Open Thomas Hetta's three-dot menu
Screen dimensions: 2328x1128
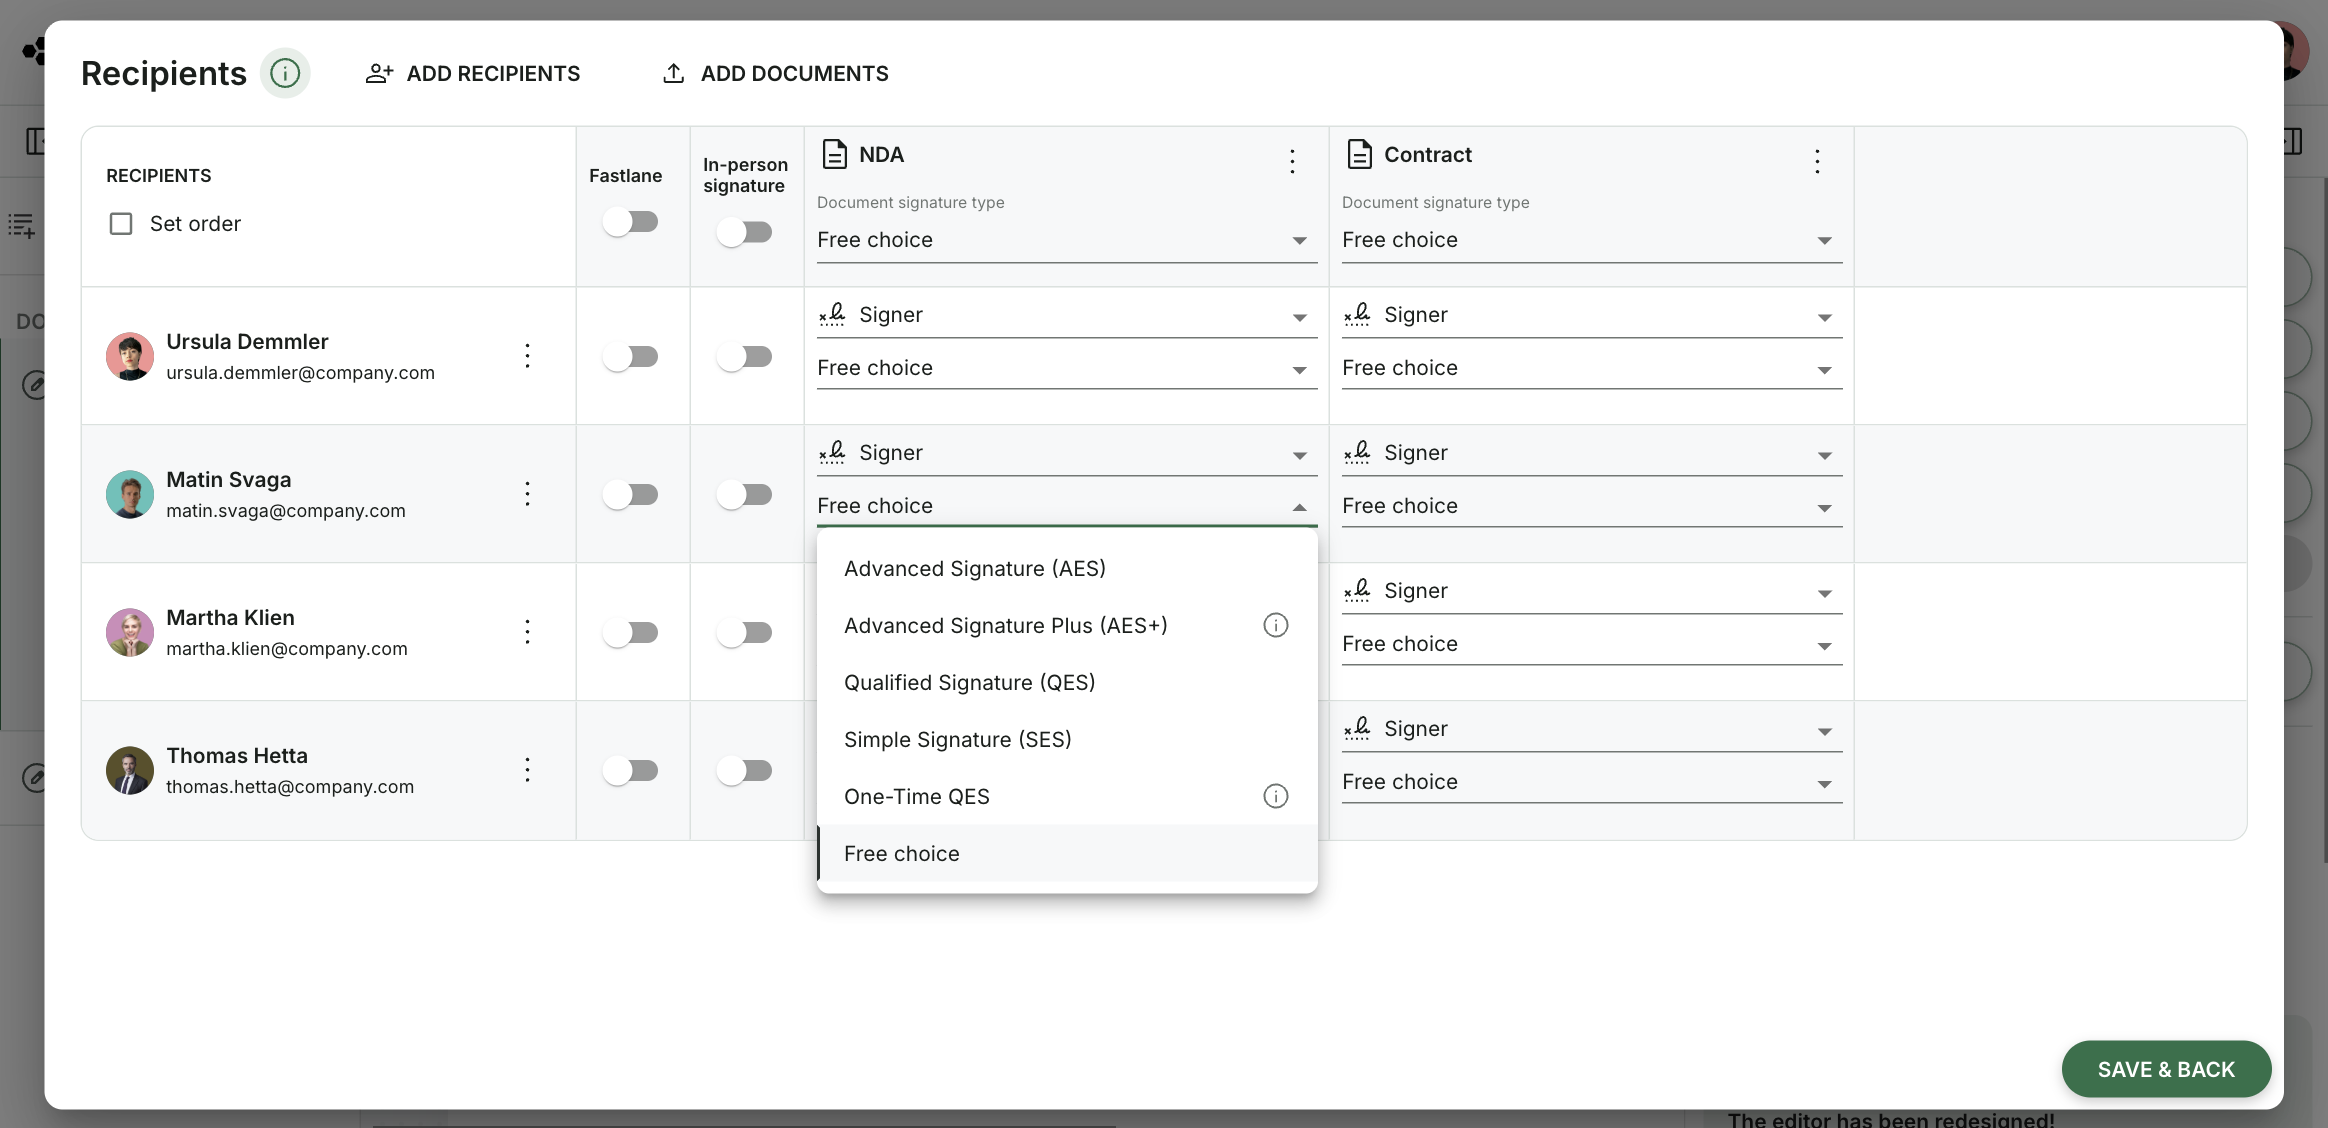click(527, 769)
